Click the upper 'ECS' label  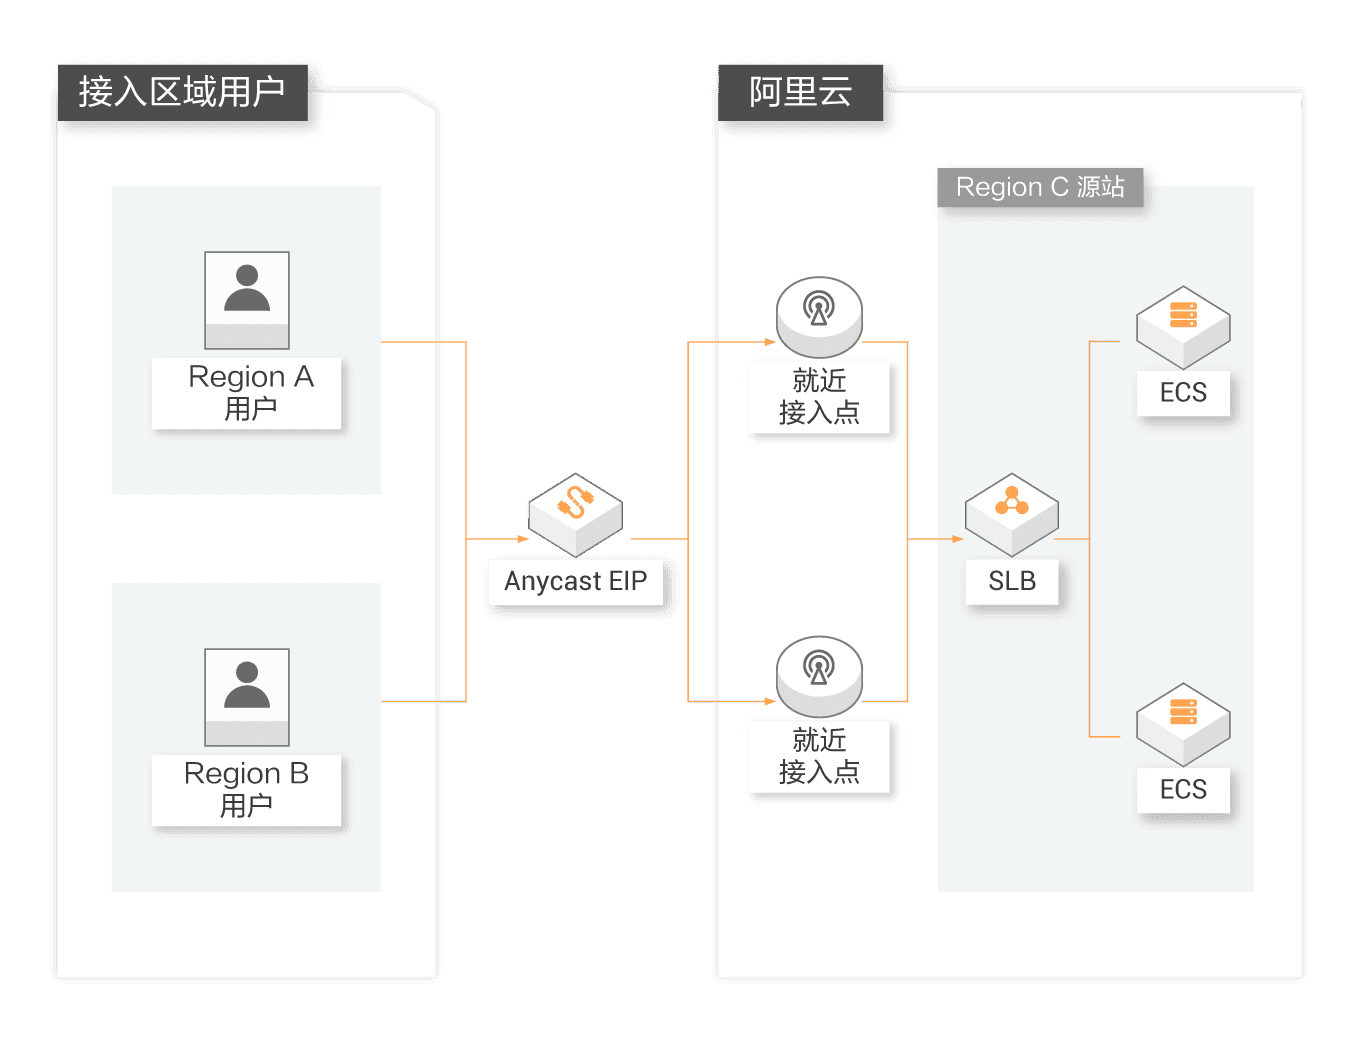pyautogui.click(x=1183, y=393)
